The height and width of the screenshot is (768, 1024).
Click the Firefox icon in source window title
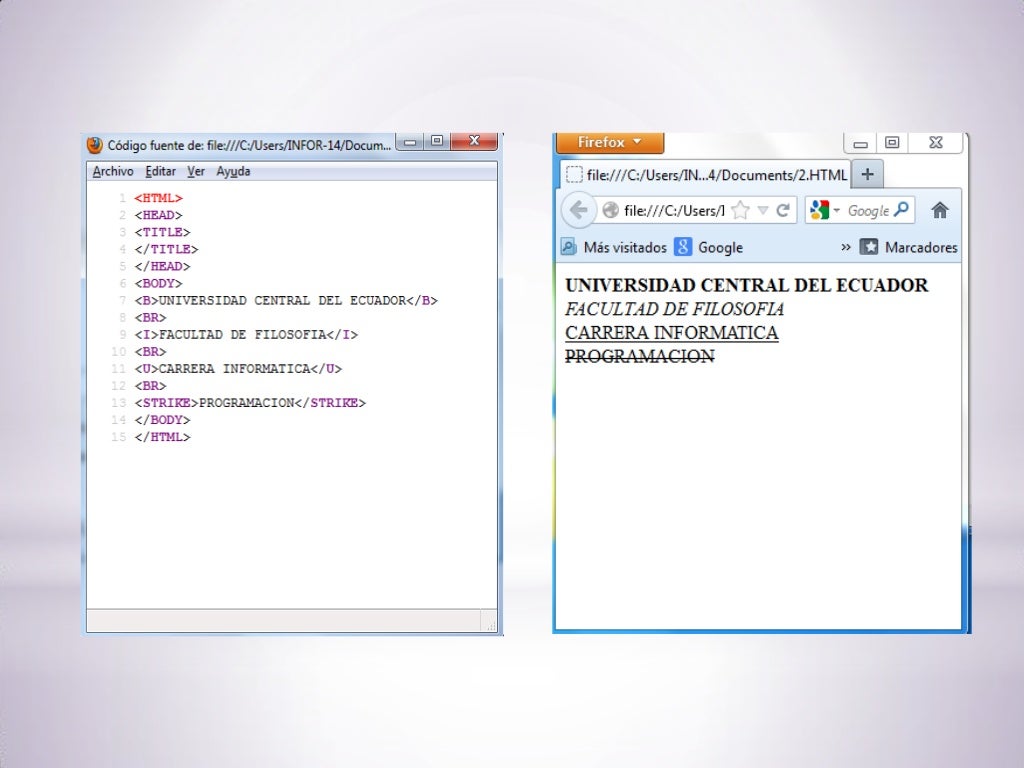pos(95,145)
